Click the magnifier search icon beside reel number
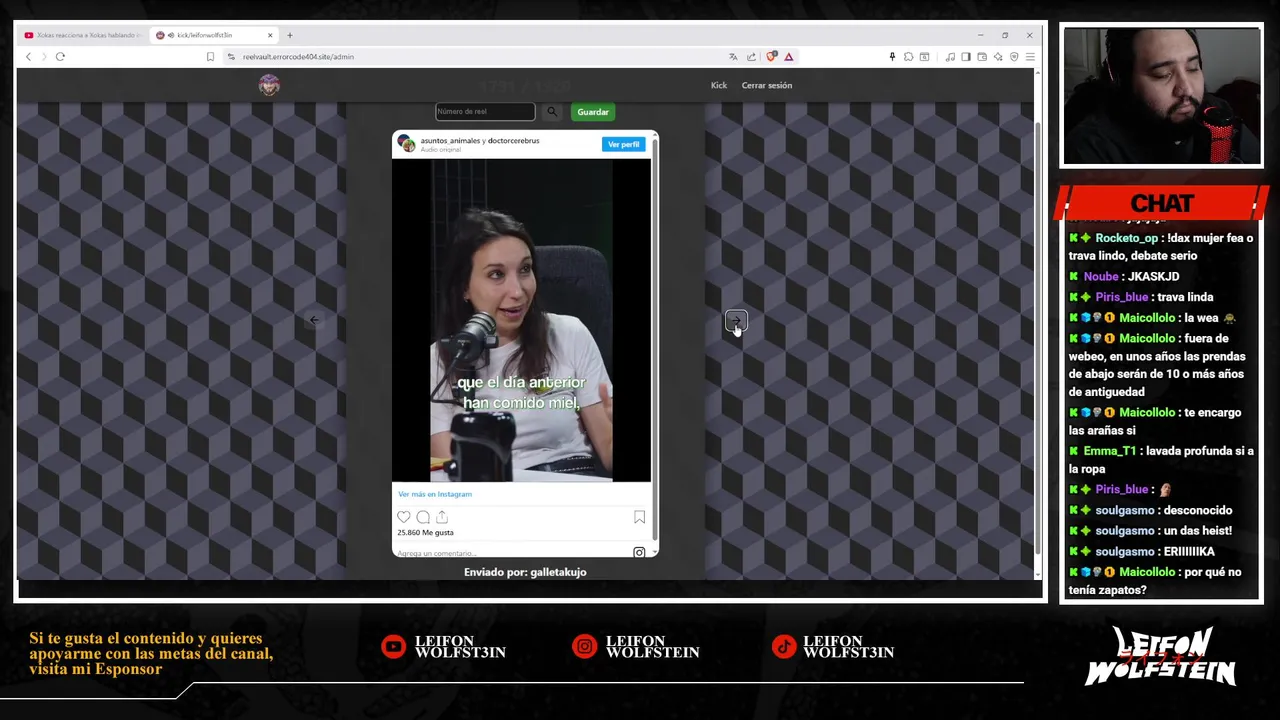This screenshot has width=1280, height=720. click(551, 112)
